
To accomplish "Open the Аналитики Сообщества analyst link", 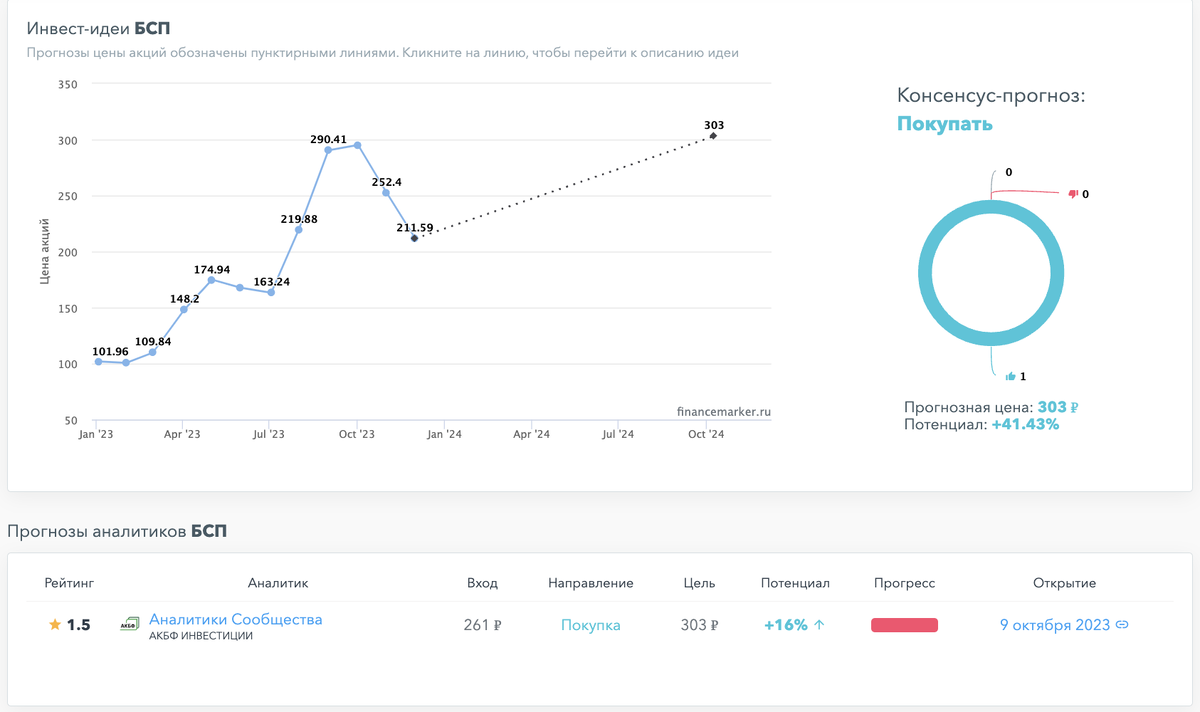I will point(236,619).
